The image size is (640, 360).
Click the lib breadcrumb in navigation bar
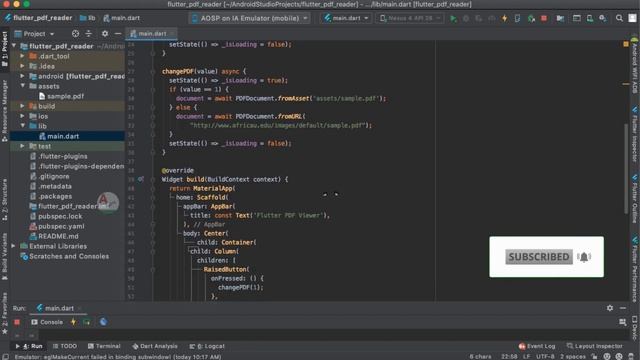pos(88,18)
